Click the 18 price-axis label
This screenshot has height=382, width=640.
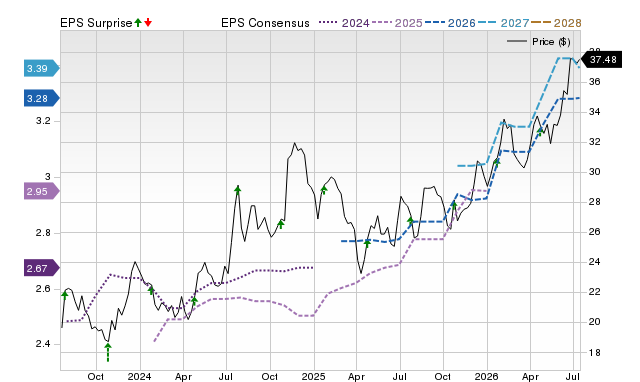pos(595,352)
